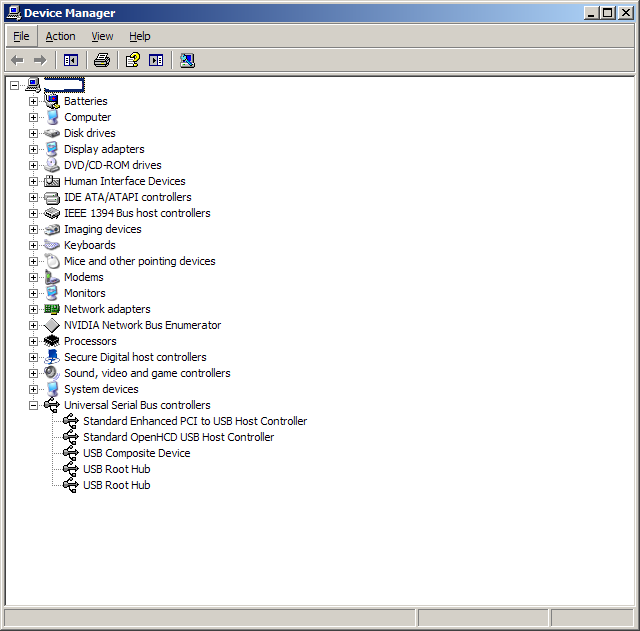Expand the Display adapters node
This screenshot has height=631, width=640.
(33, 149)
